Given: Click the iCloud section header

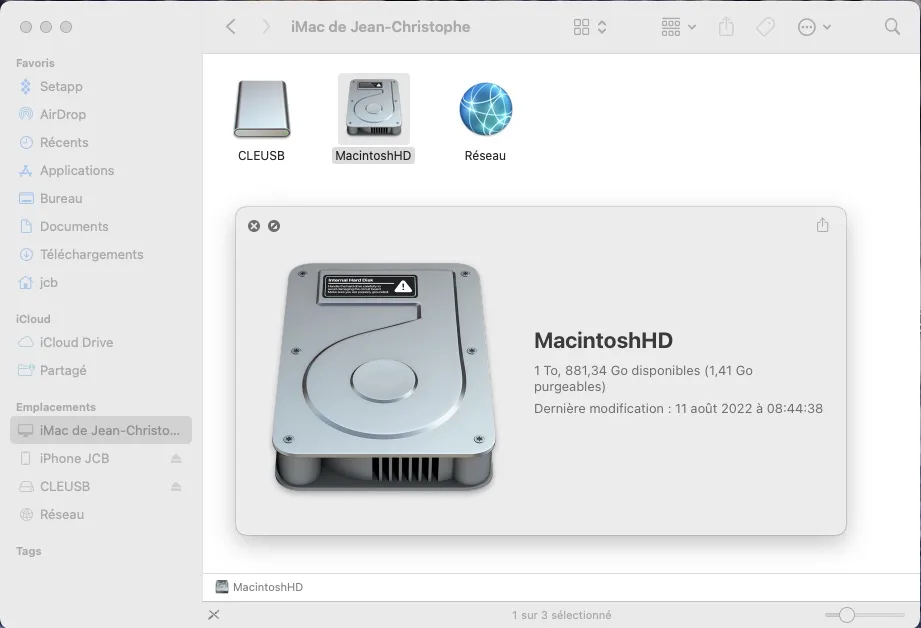Looking at the screenshot, I should [33, 319].
